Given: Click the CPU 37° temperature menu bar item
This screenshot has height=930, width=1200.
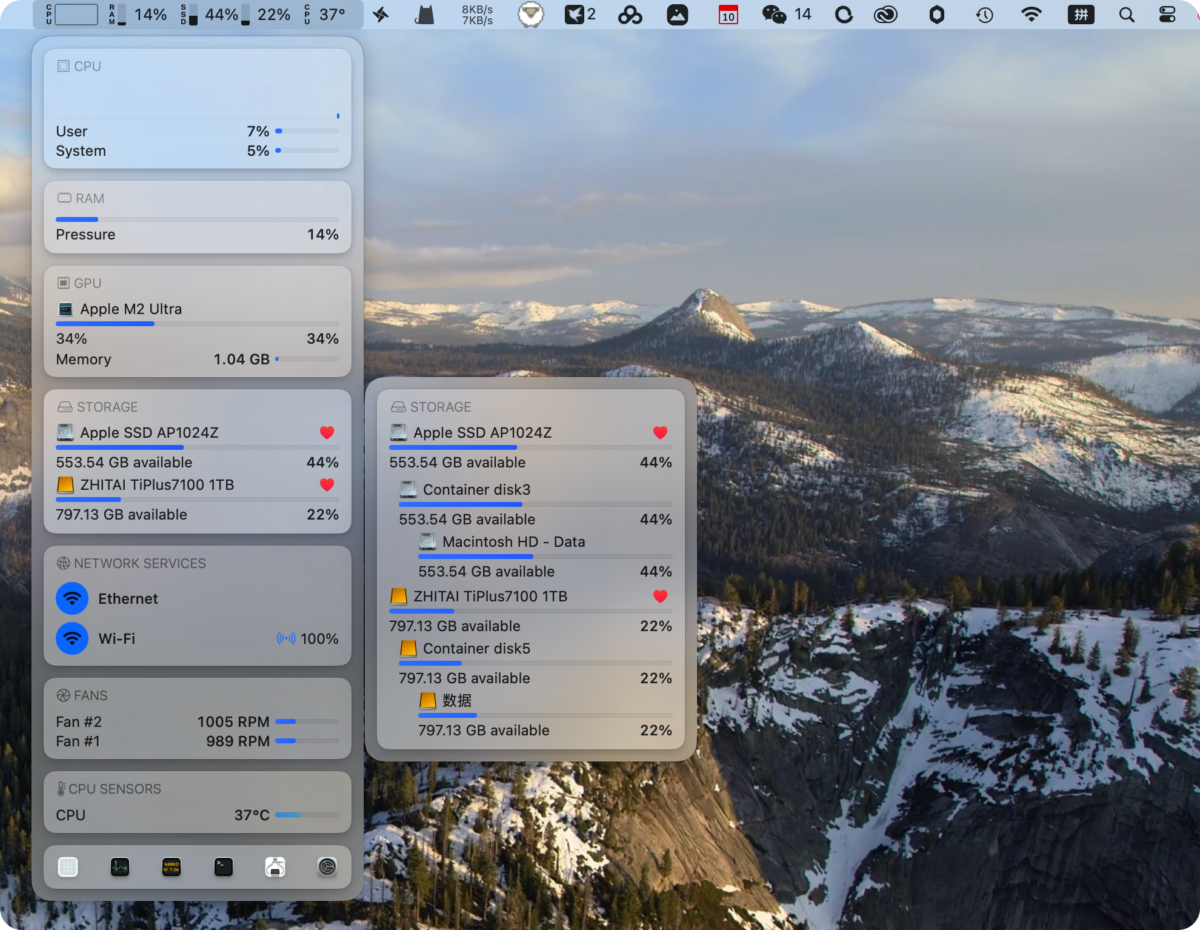Looking at the screenshot, I should click(325, 15).
